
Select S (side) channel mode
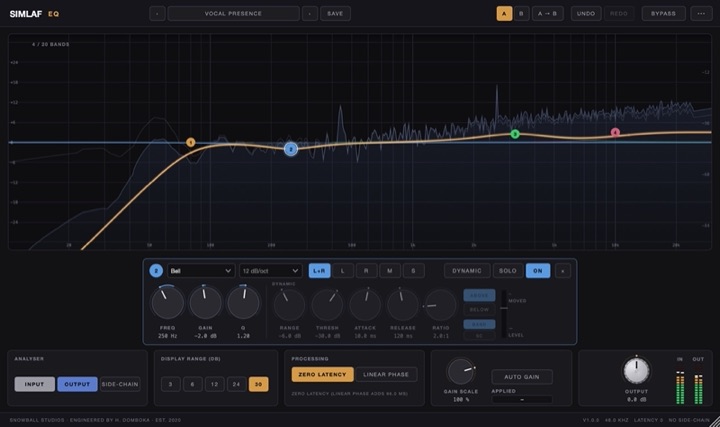click(413, 271)
